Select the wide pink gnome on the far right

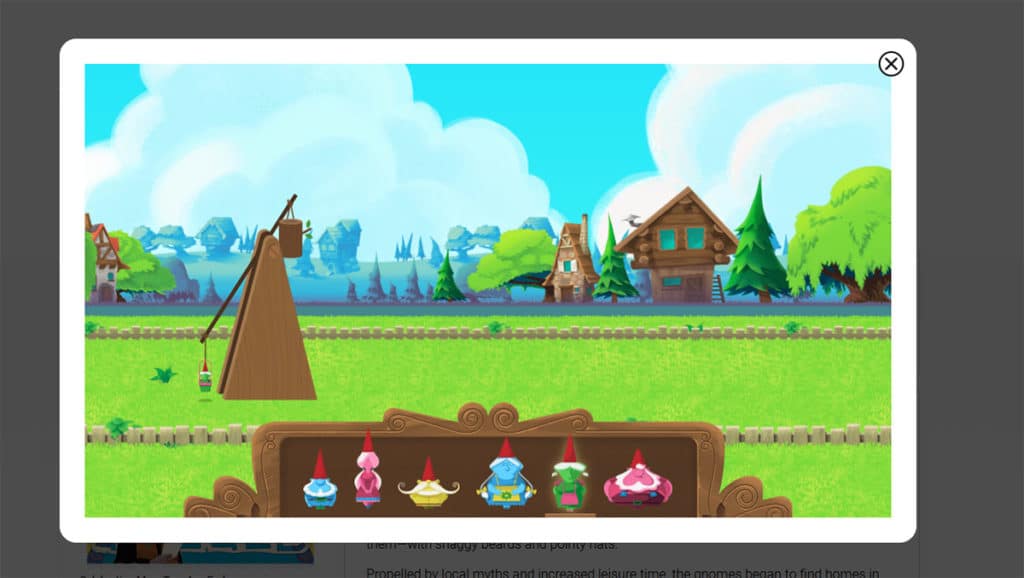click(x=640, y=485)
